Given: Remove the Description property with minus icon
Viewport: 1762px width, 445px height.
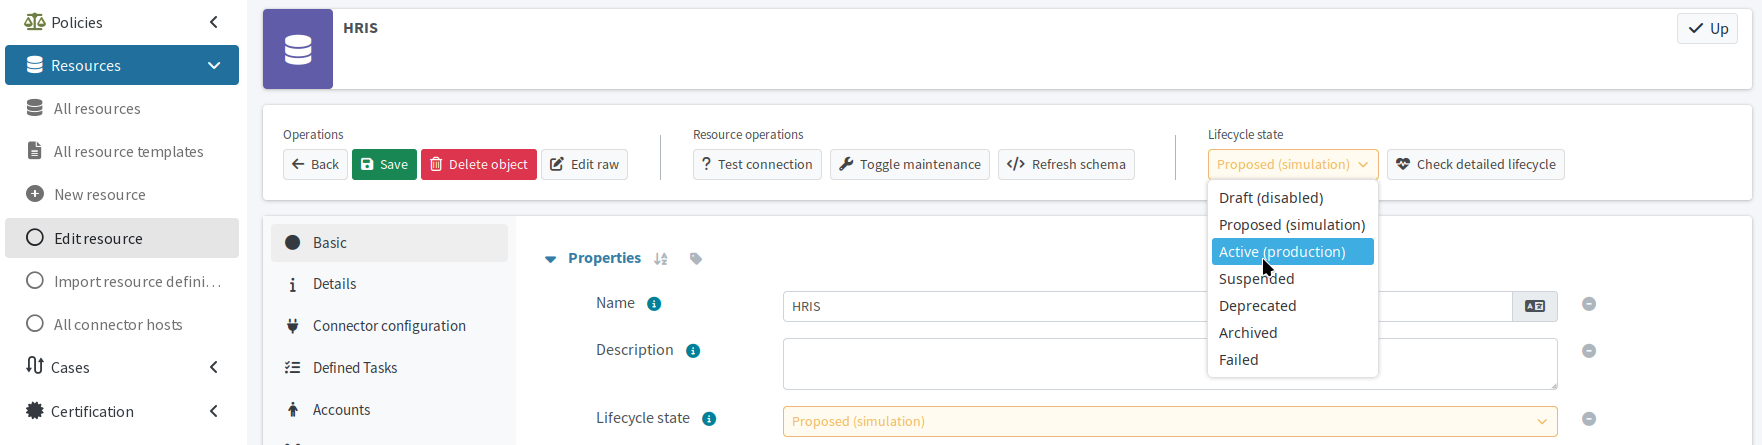Looking at the screenshot, I should pyautogui.click(x=1589, y=351).
